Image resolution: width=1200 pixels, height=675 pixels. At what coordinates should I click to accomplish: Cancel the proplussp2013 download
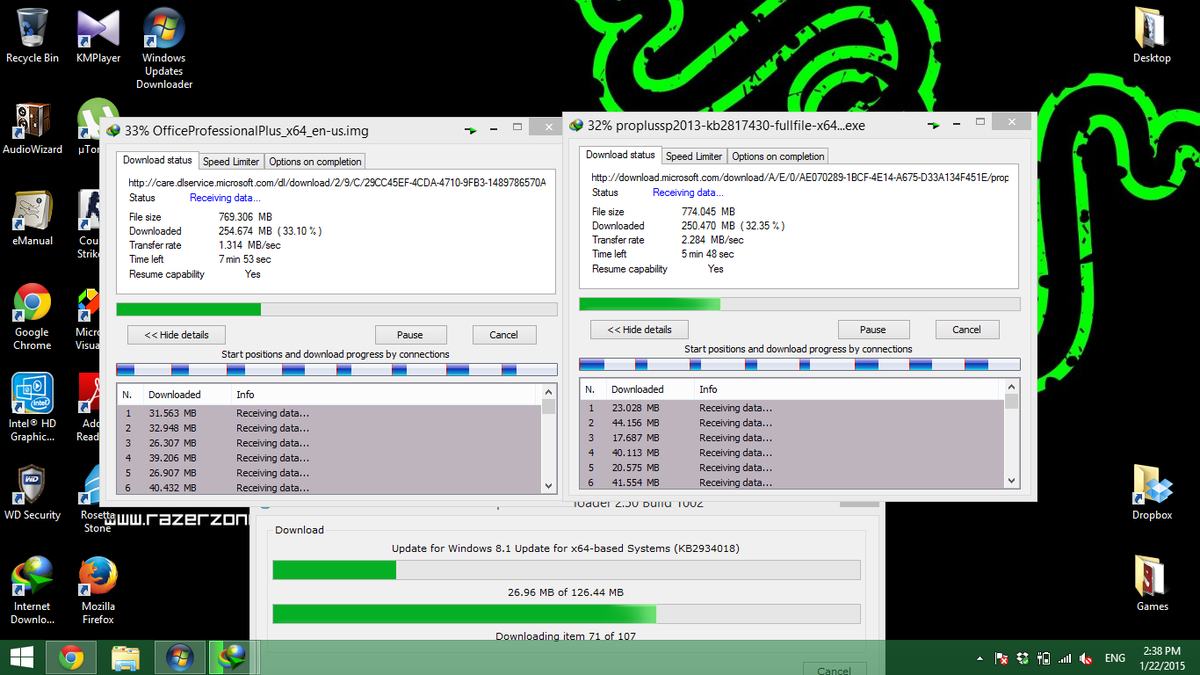966,330
